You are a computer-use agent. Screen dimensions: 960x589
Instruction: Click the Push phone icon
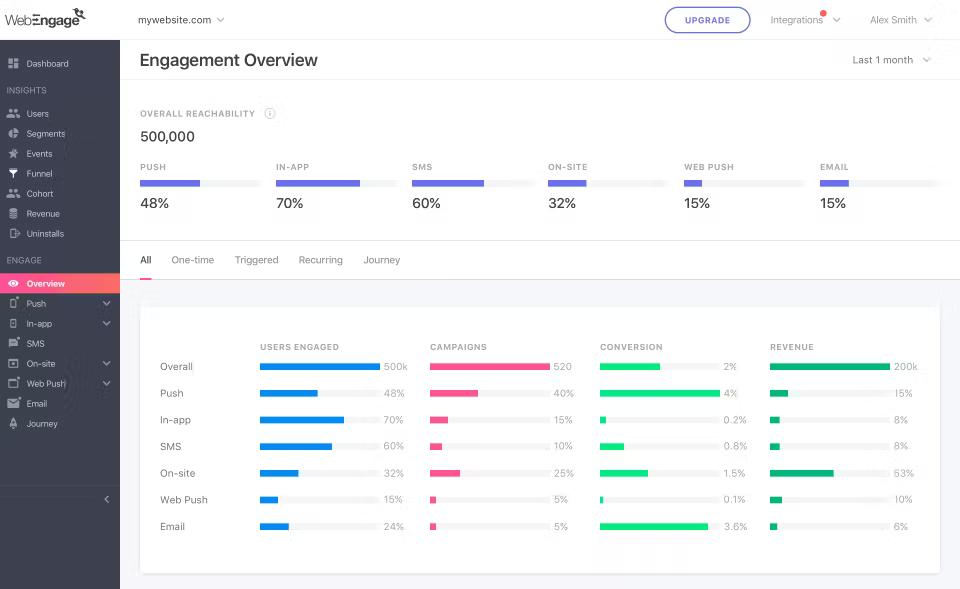point(13,302)
